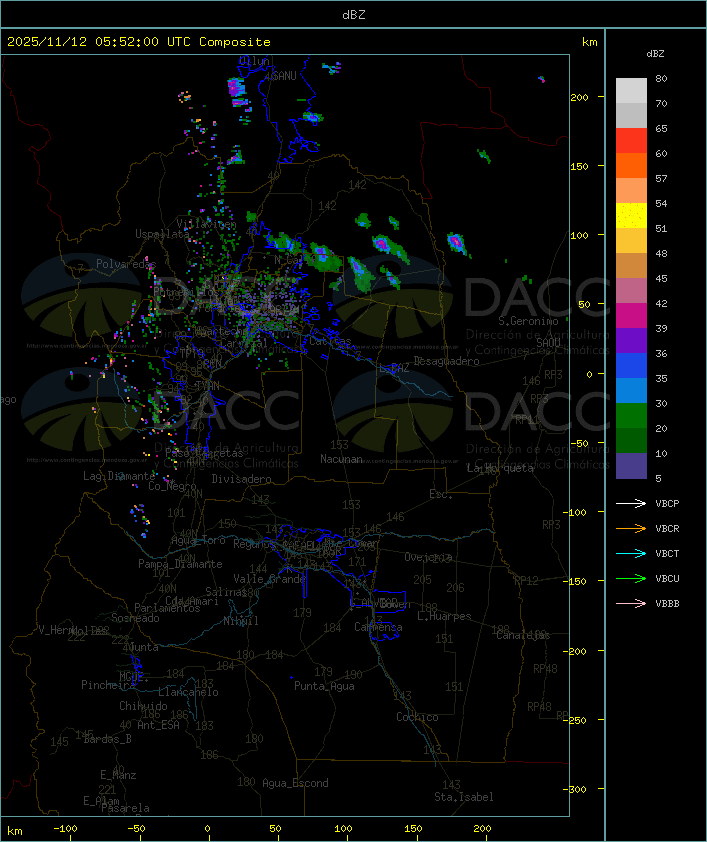The width and height of the screenshot is (707, 842).
Task: Click the Canalejas place label
Action: tap(523, 635)
